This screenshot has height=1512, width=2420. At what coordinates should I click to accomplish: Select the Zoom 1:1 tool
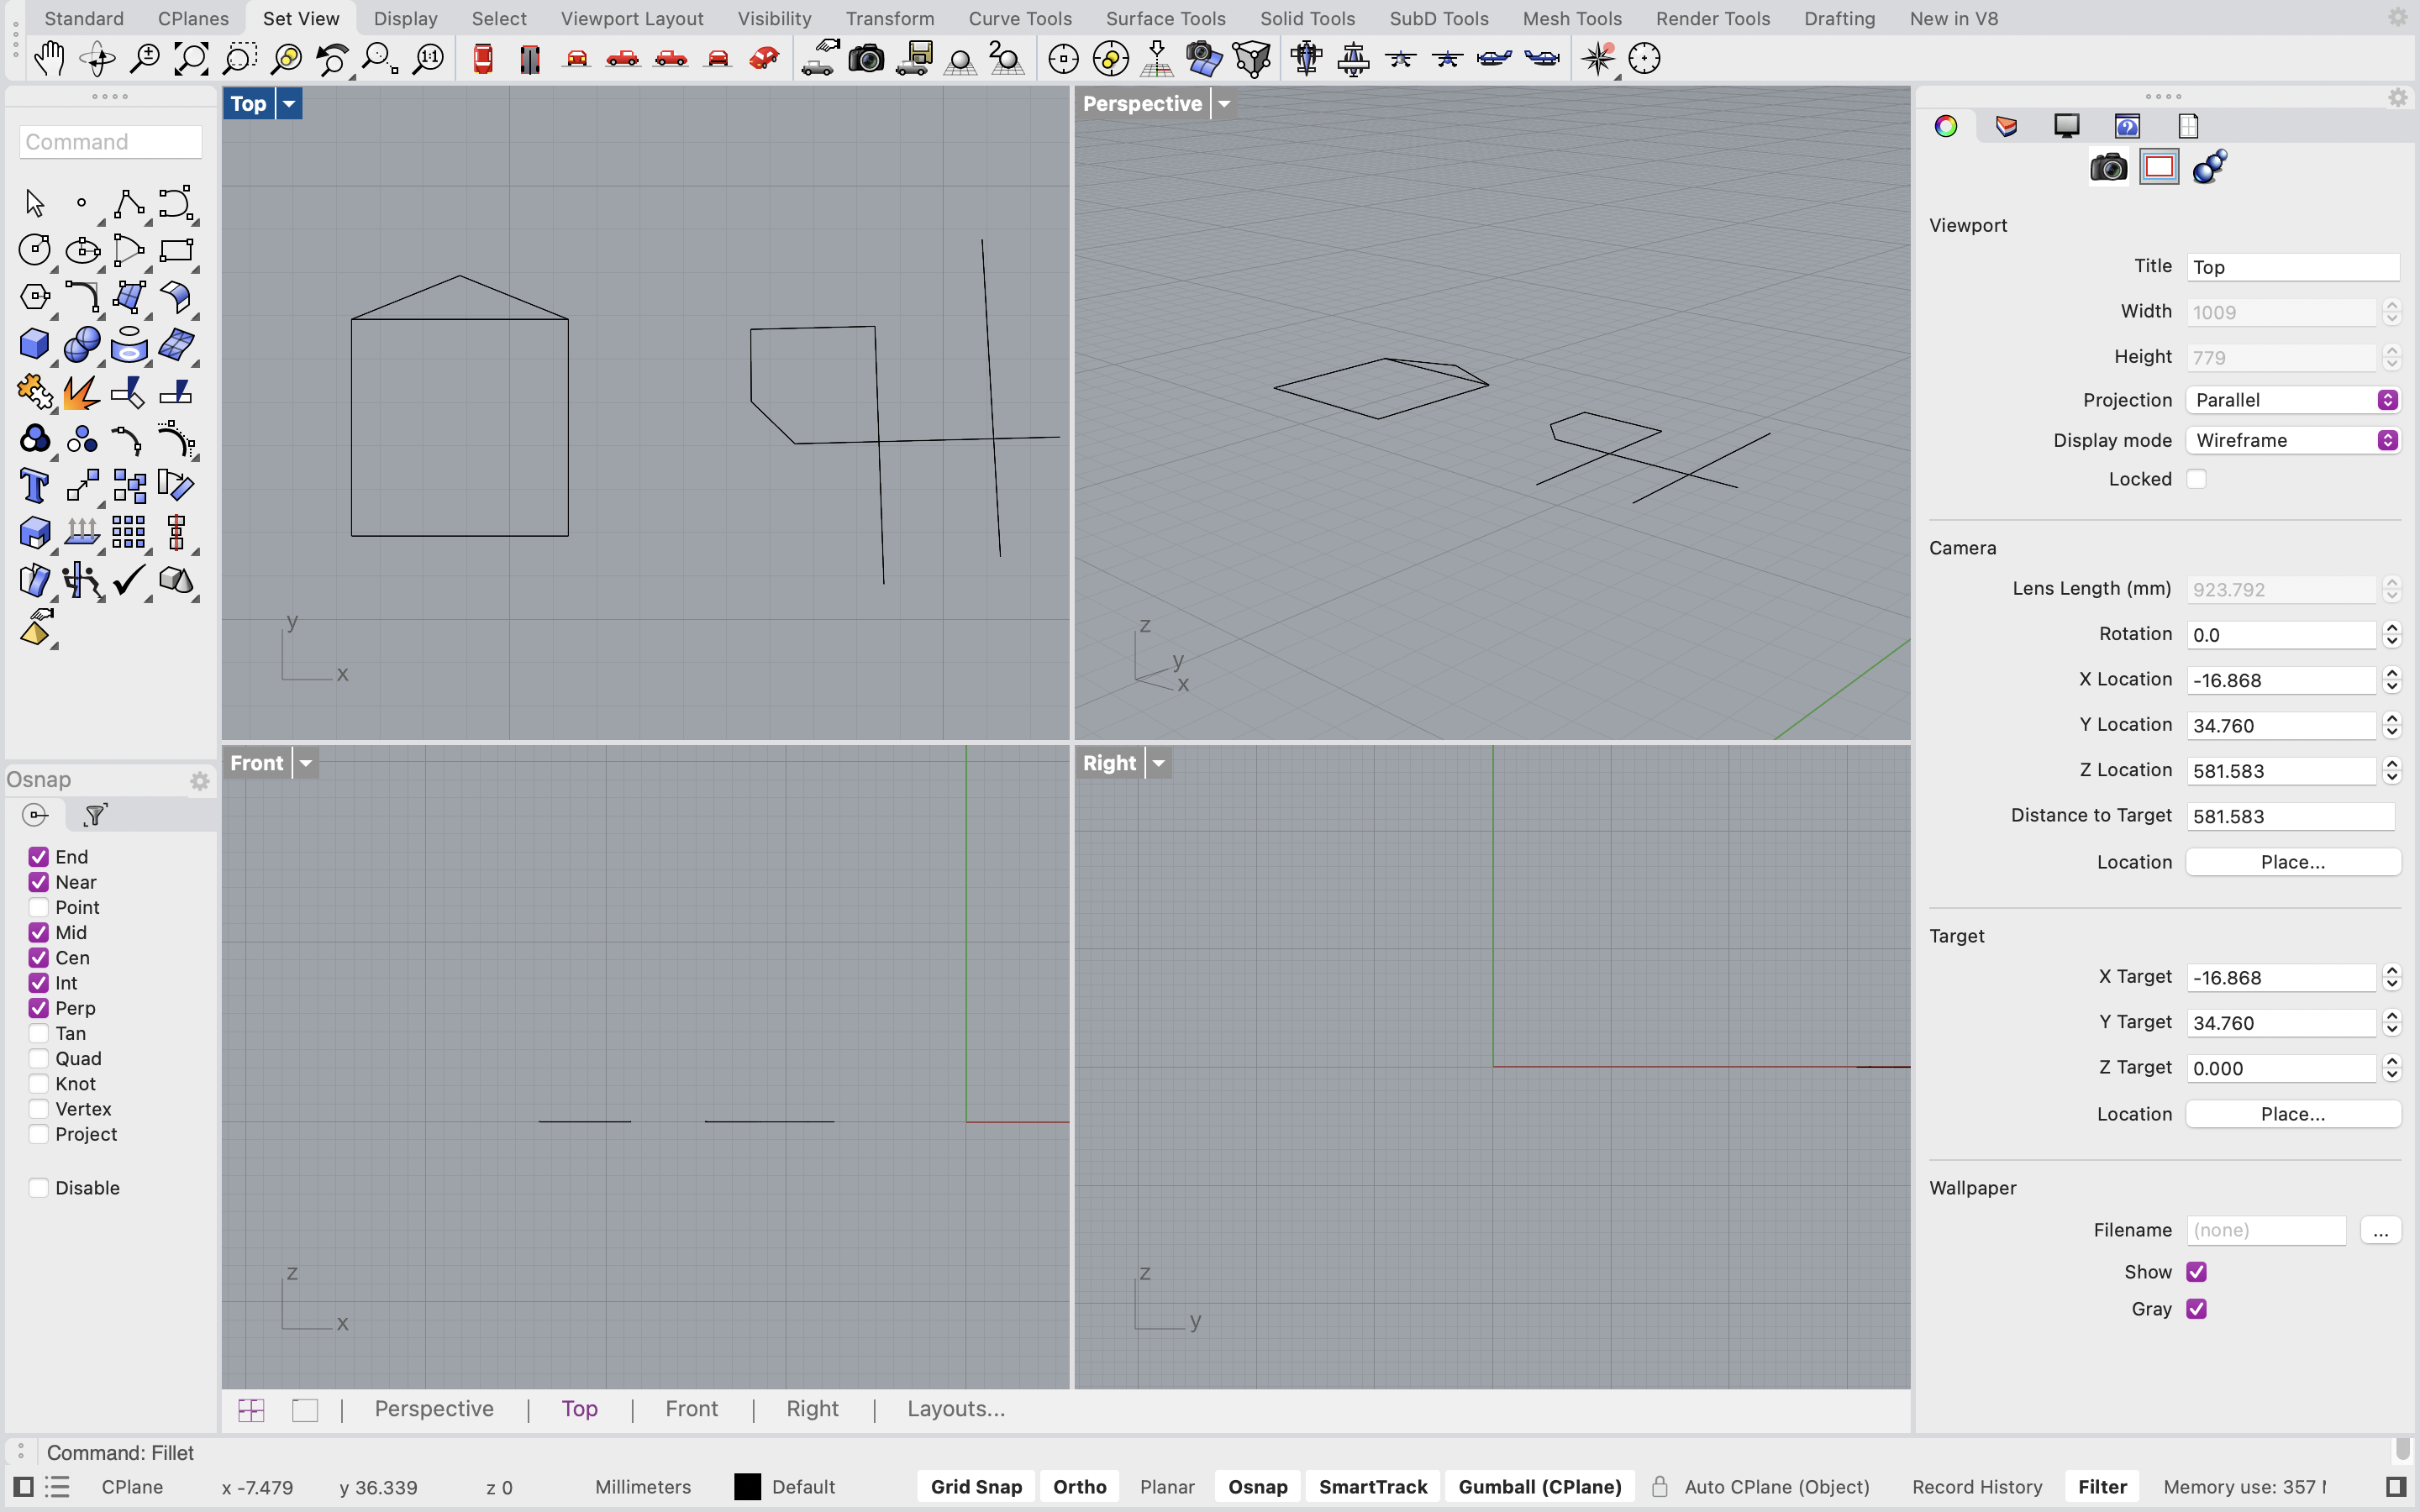430,58
